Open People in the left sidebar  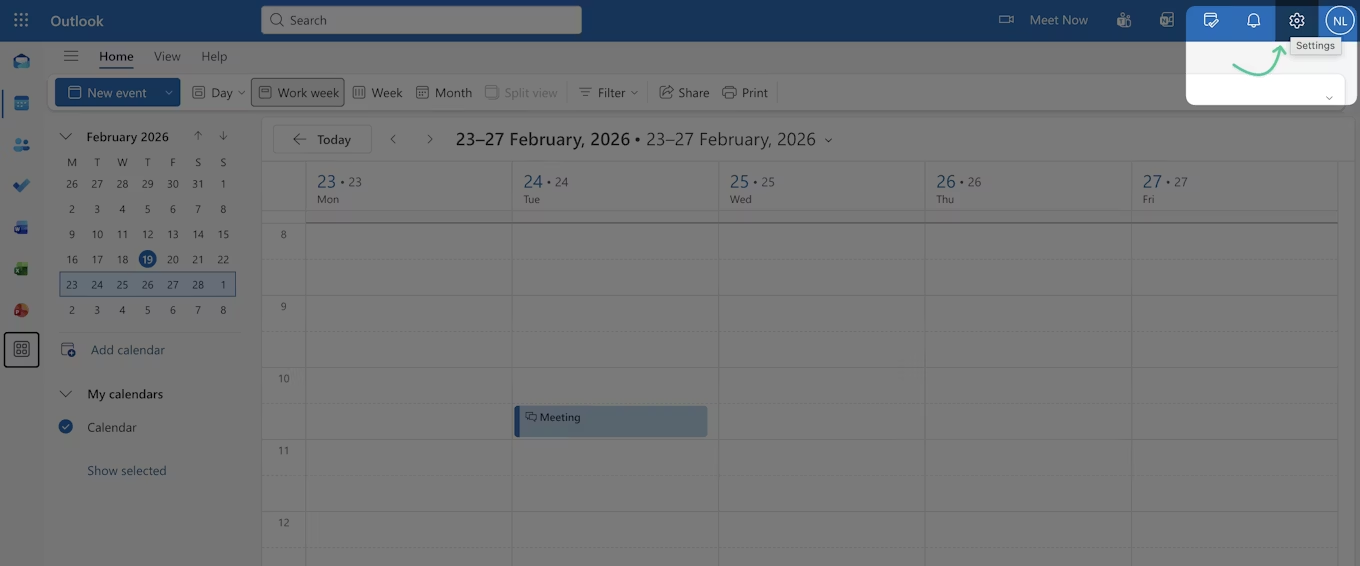pos(21,145)
